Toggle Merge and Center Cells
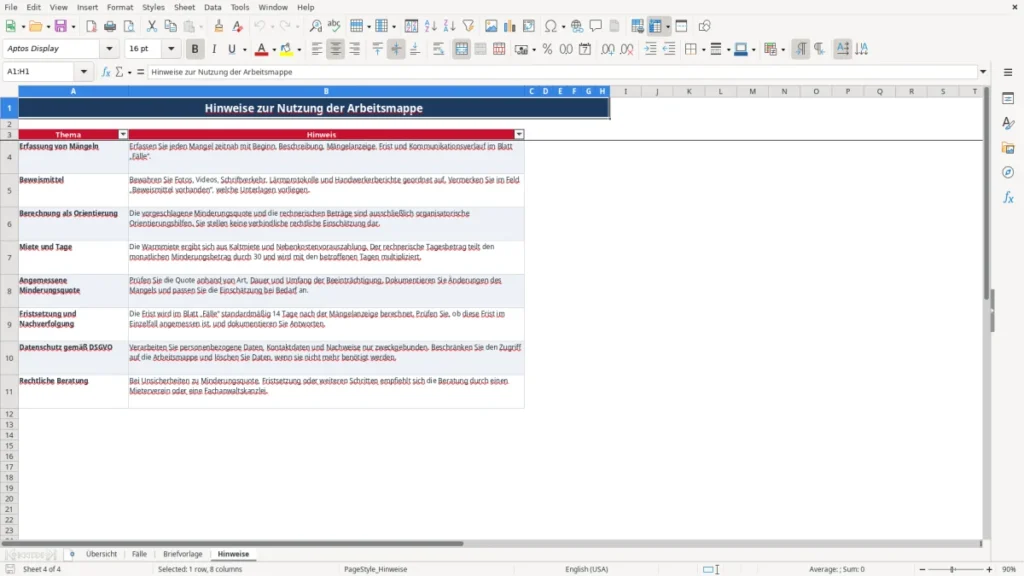This screenshot has height=576, width=1024. click(x=461, y=49)
